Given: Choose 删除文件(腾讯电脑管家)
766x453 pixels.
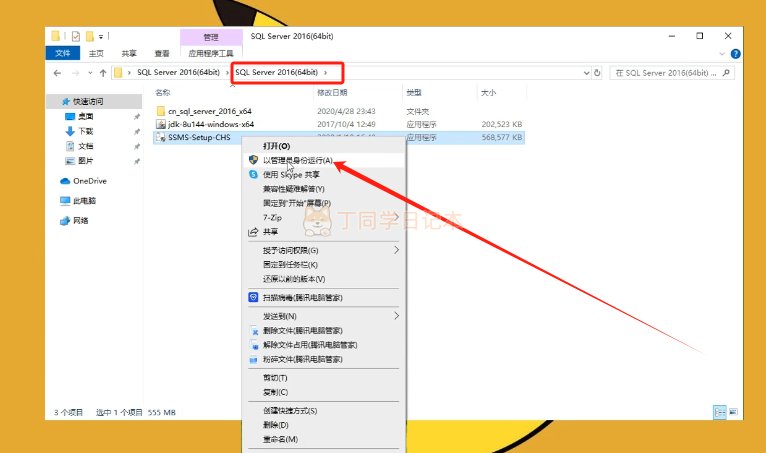Looking at the screenshot, I should coord(324,331).
